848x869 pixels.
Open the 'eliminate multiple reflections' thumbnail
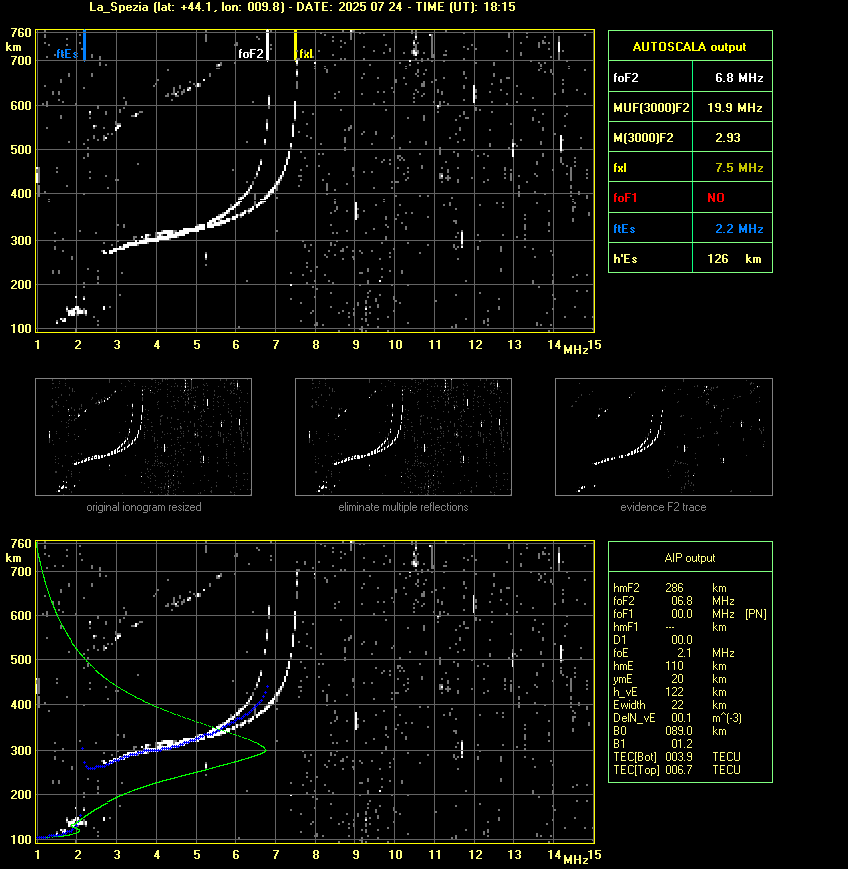pos(403,437)
